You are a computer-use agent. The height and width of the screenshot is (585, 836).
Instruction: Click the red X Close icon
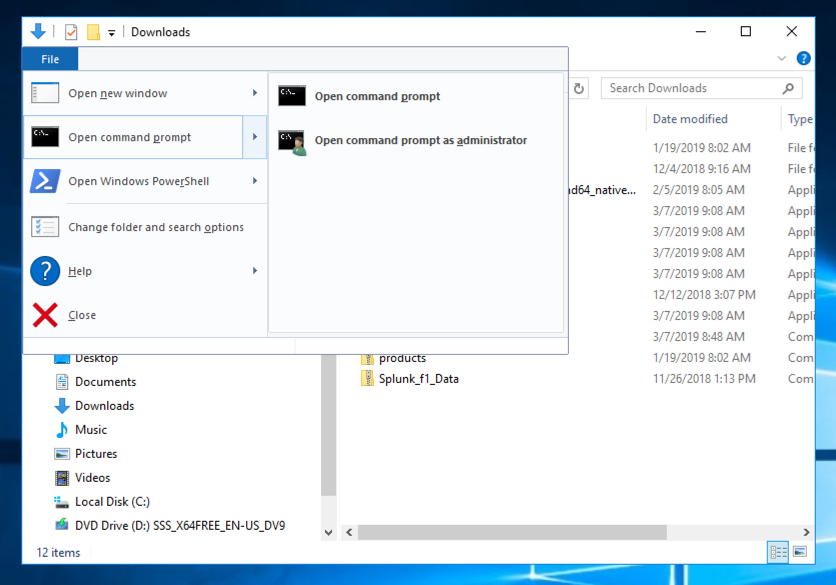coord(45,315)
